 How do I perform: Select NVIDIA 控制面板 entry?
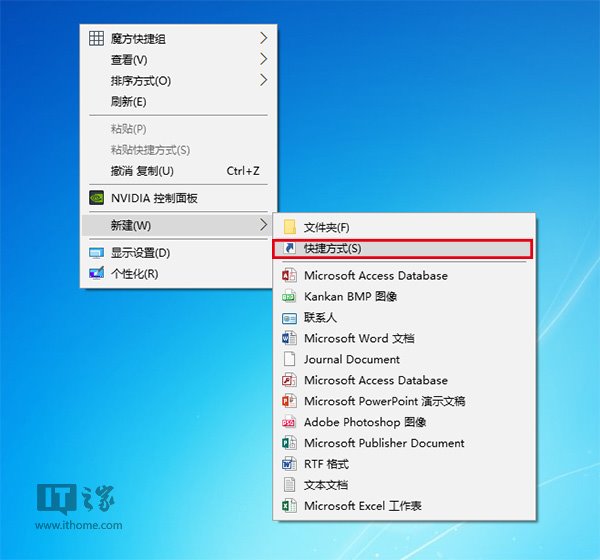coord(178,198)
